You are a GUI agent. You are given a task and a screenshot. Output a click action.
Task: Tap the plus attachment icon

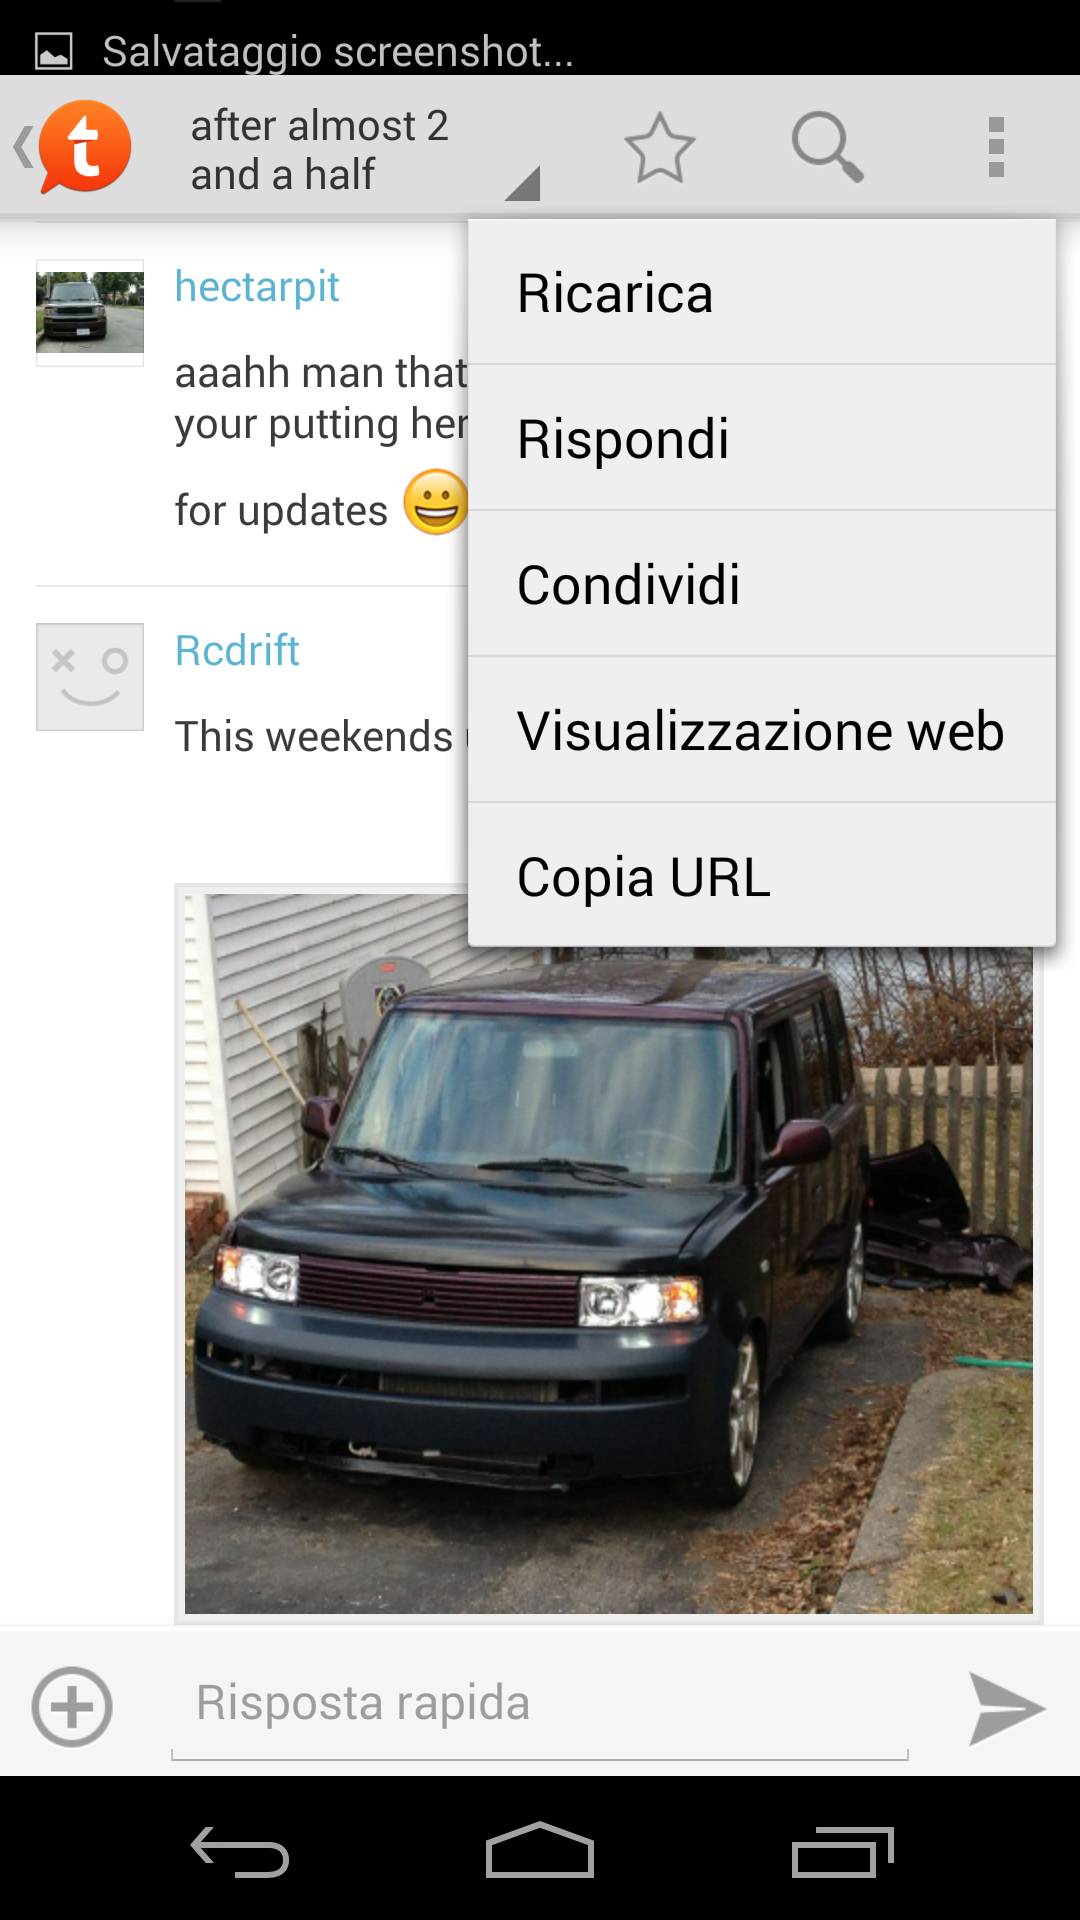click(x=72, y=1706)
